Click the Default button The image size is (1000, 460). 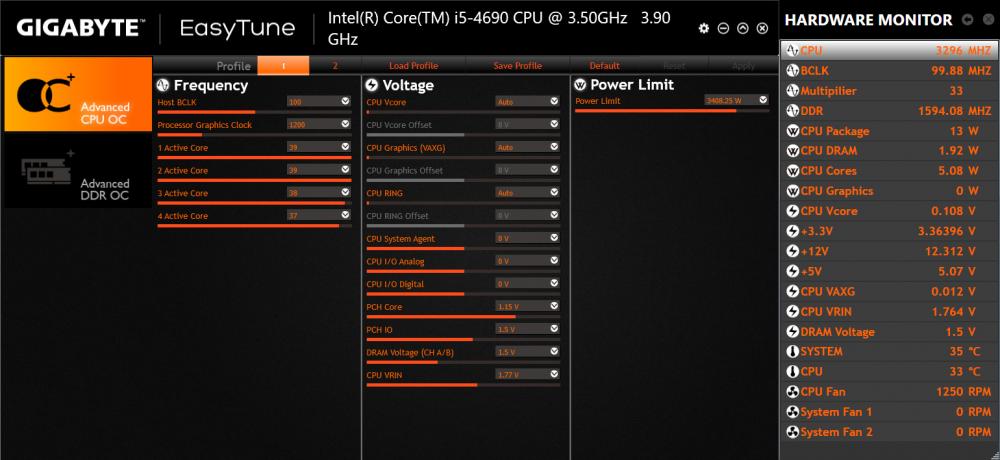pos(605,66)
